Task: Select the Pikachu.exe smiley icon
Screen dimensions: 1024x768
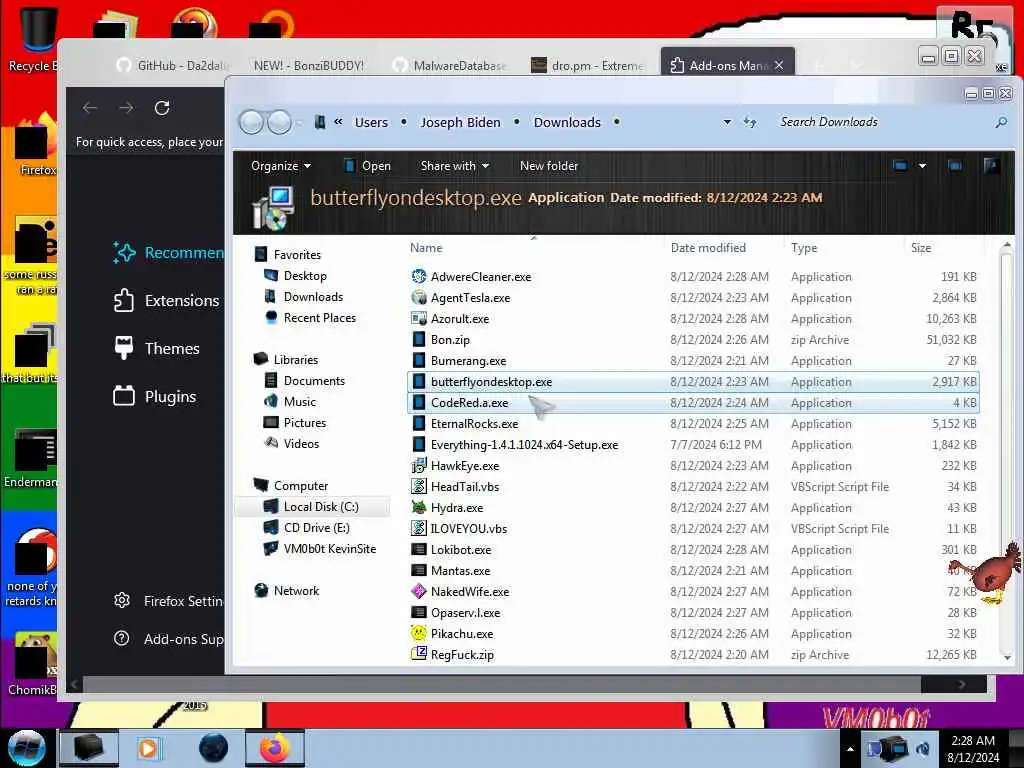Action: tap(419, 633)
